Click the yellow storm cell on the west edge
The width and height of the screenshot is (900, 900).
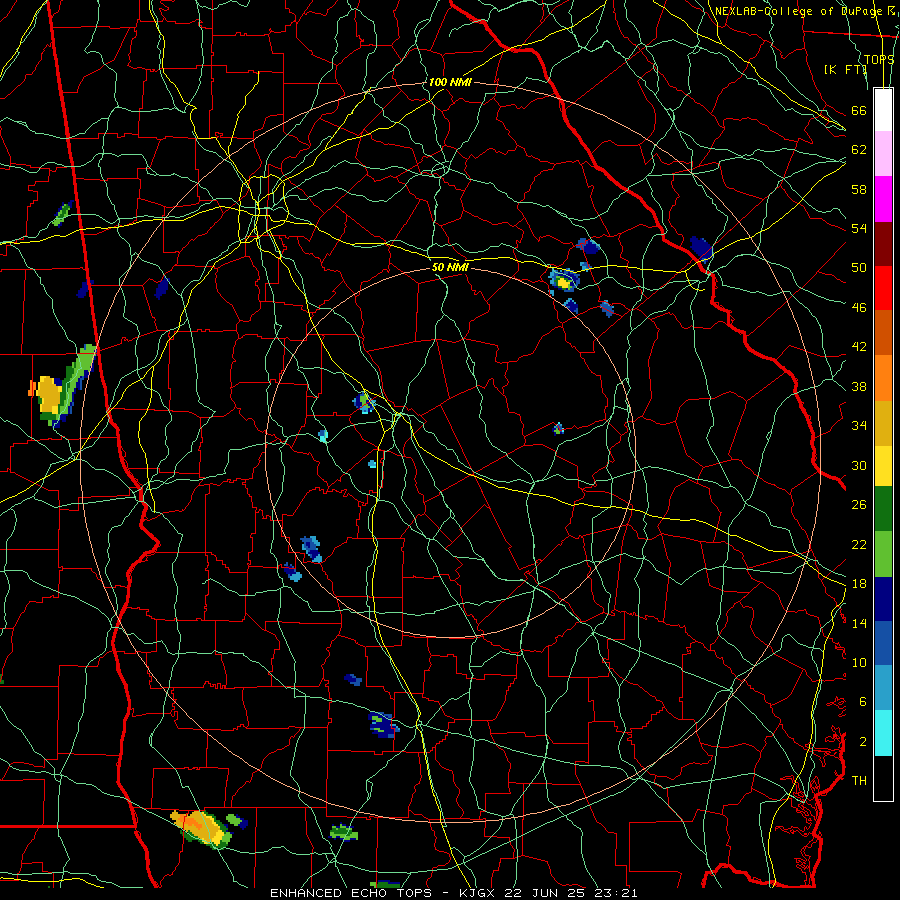point(49,394)
